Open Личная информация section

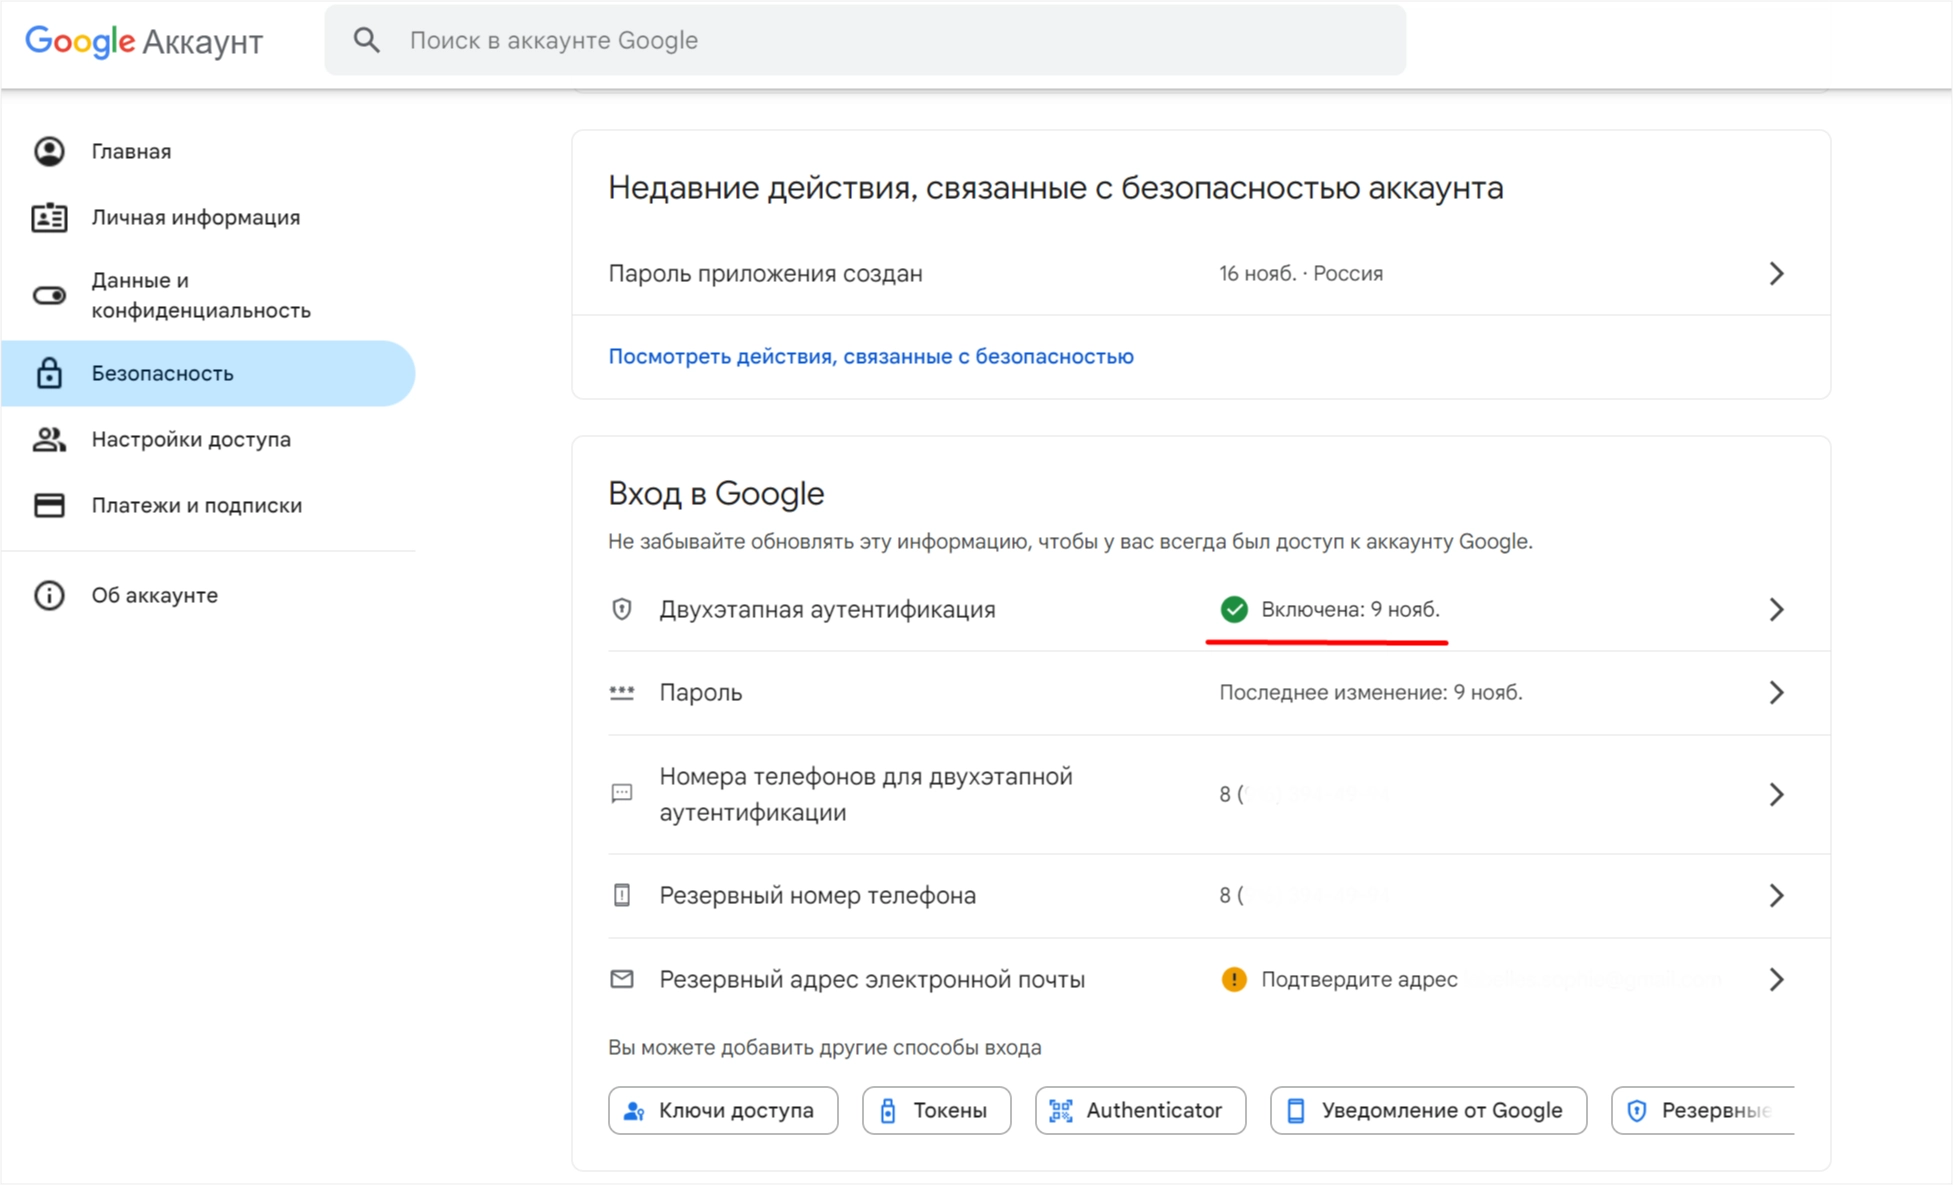[208, 217]
